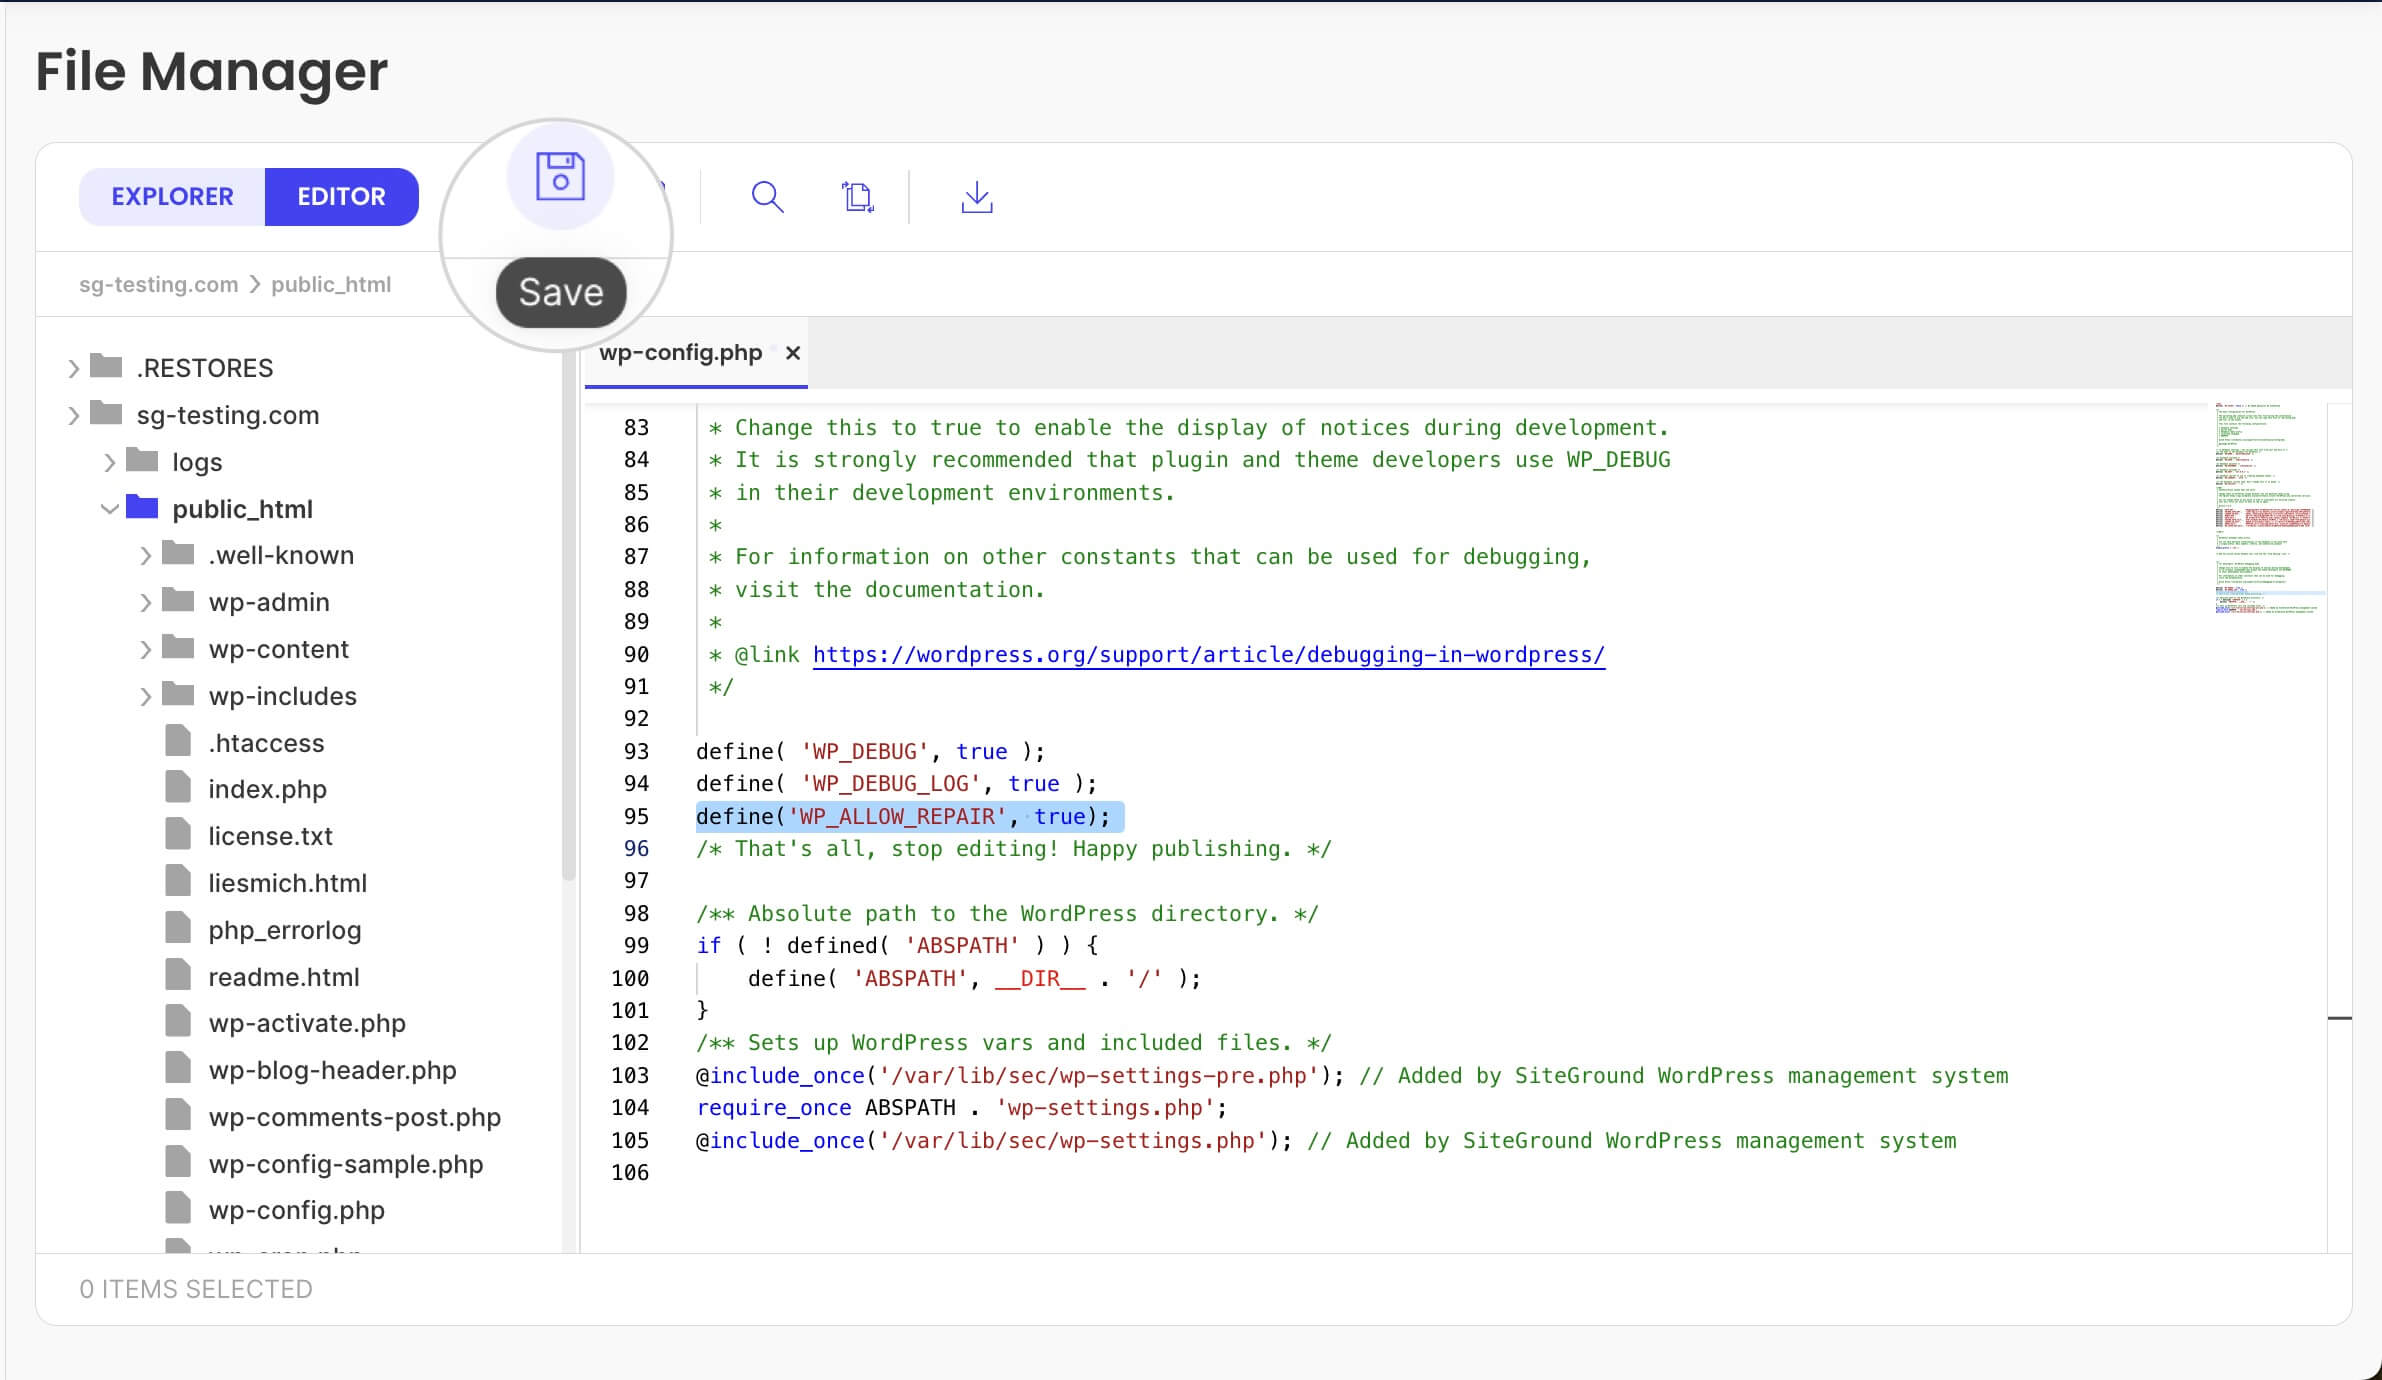This screenshot has width=2382, height=1380.
Task: Click line number 106 in the gutter
Action: point(630,1172)
